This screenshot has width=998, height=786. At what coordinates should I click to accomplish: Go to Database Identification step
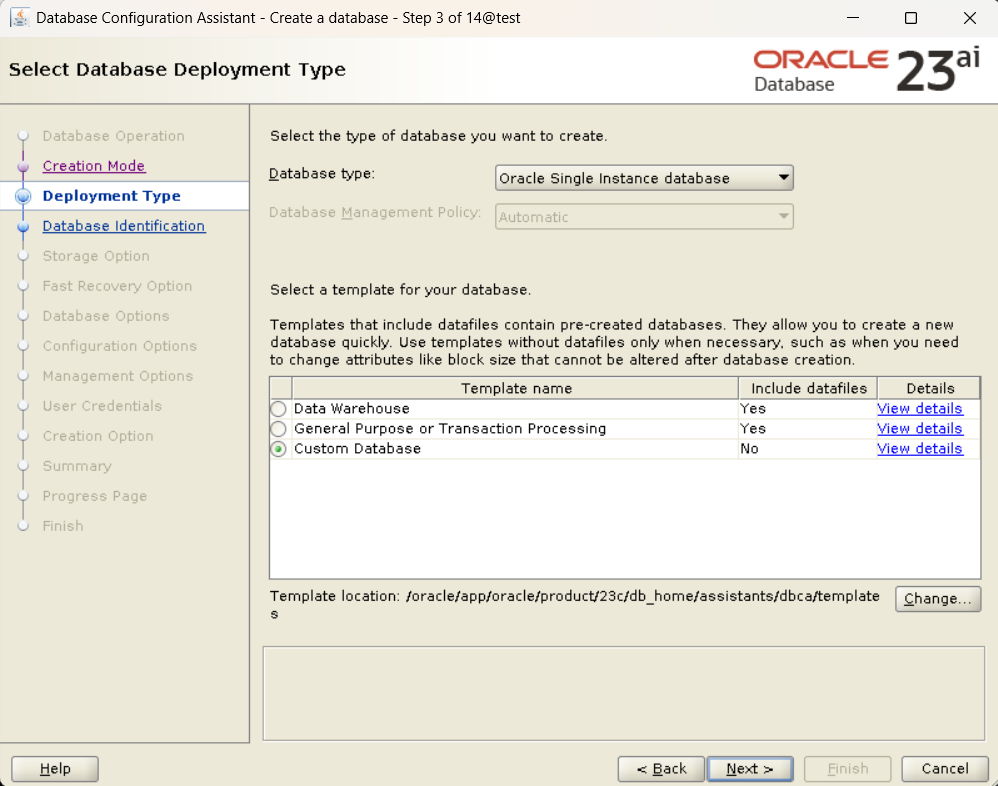point(123,226)
